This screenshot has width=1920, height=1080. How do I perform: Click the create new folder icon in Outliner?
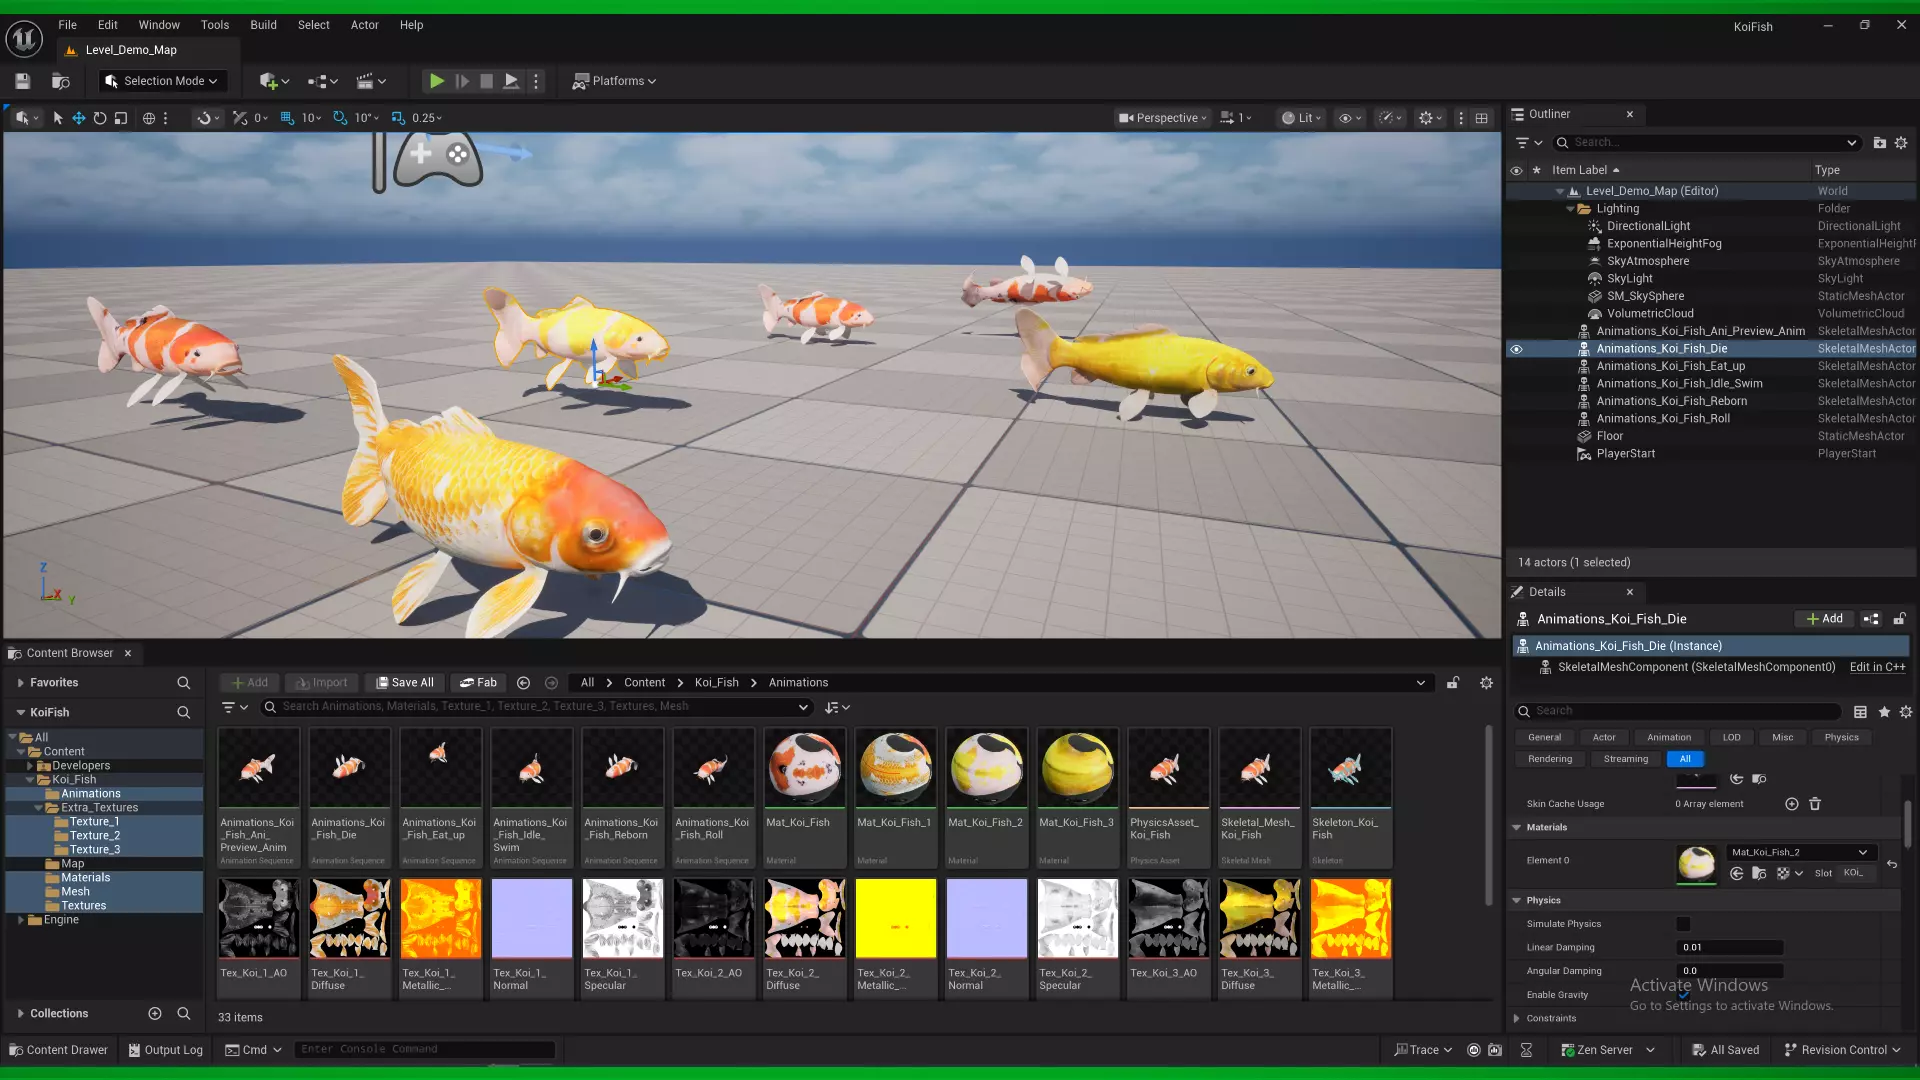pos(1879,143)
